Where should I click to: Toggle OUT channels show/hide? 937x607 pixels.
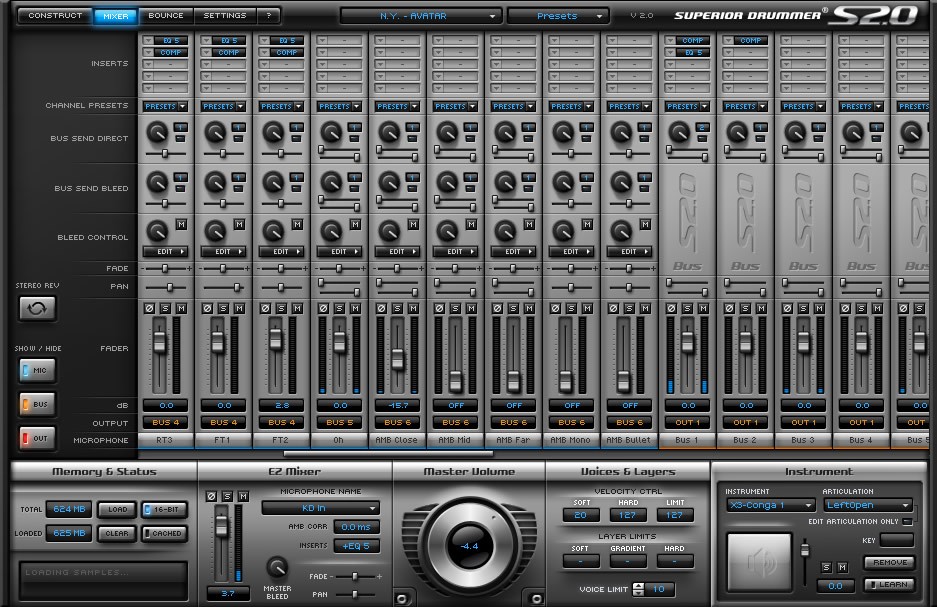[37, 439]
